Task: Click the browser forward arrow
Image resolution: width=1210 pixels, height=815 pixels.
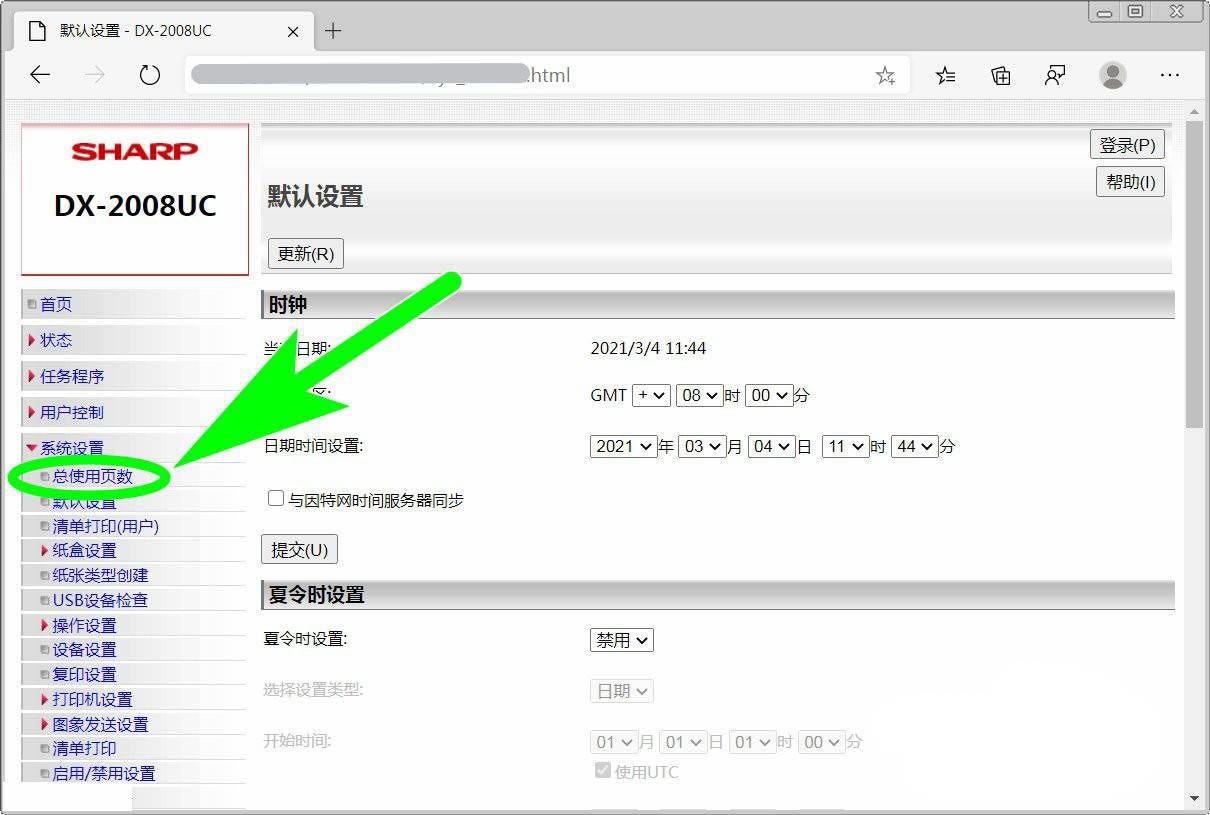Action: click(x=95, y=75)
